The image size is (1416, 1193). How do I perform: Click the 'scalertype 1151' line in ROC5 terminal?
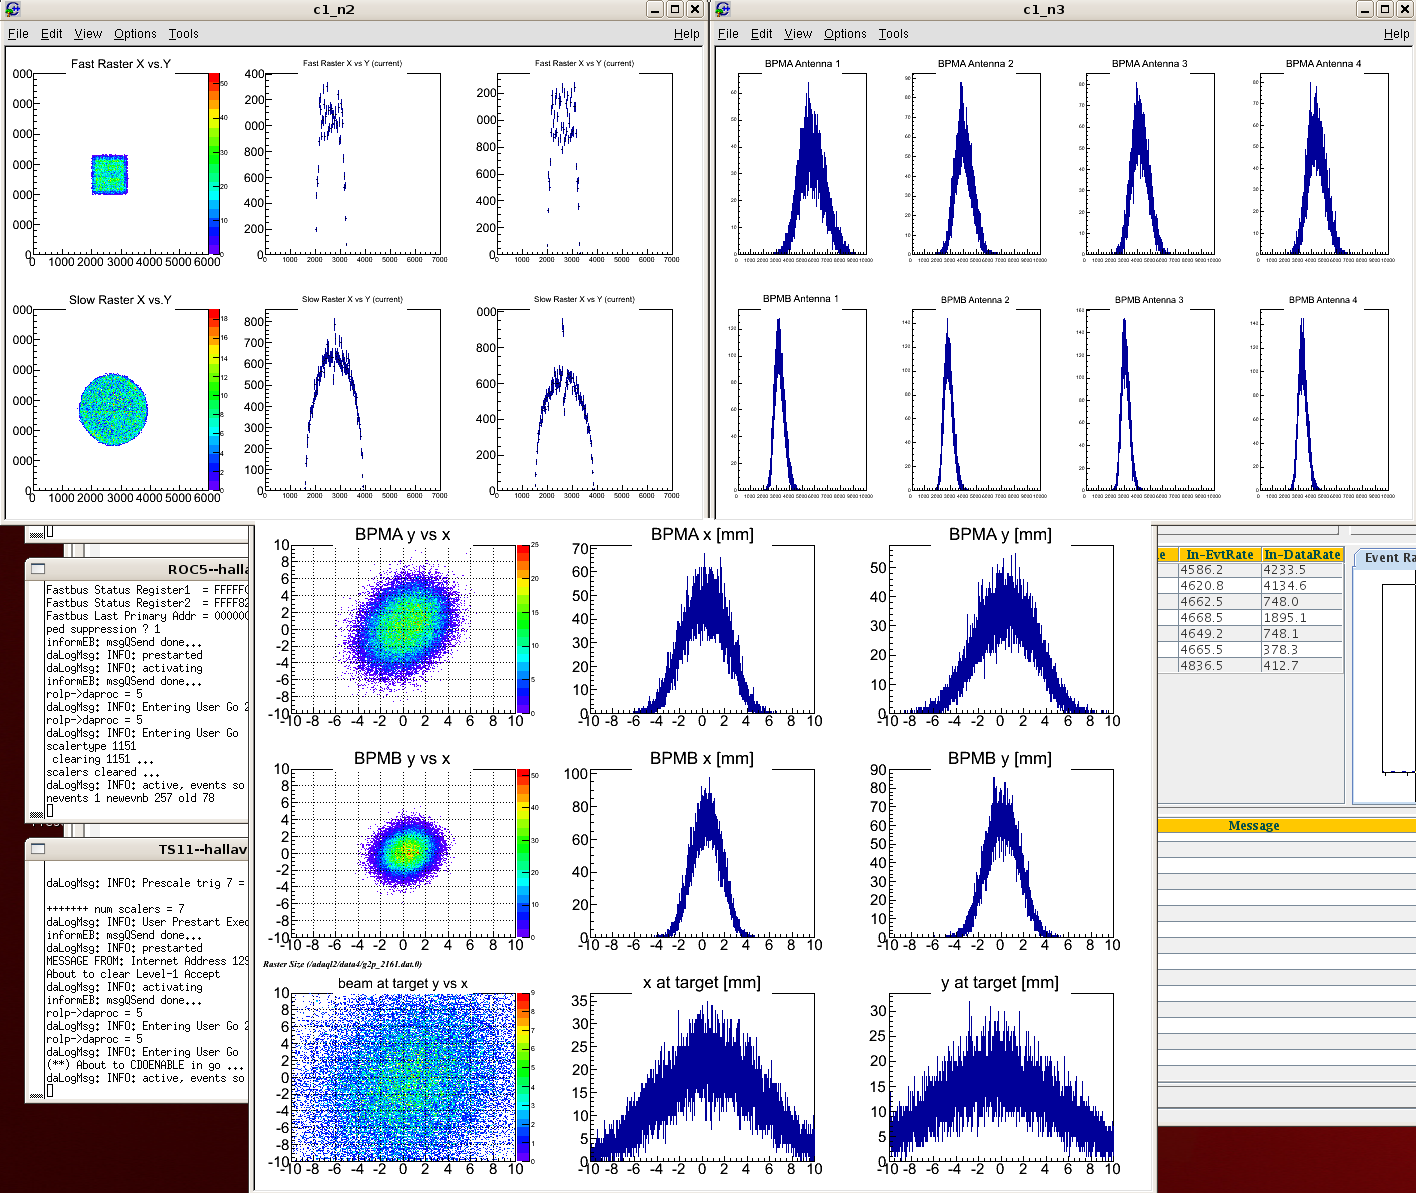pos(91,746)
